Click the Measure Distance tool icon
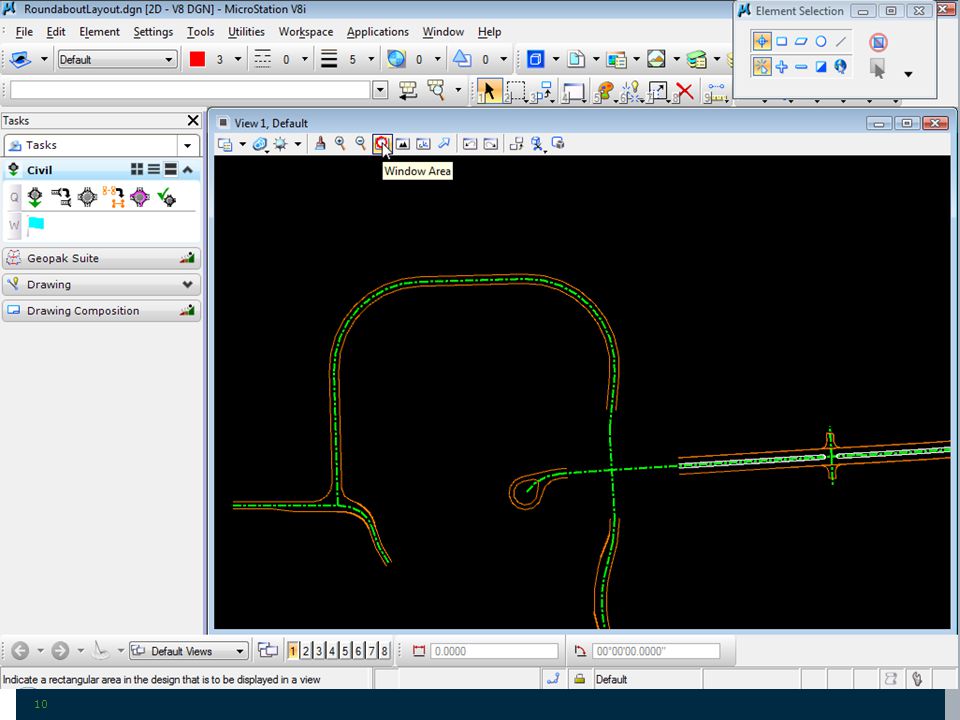The width and height of the screenshot is (960, 720). click(716, 91)
